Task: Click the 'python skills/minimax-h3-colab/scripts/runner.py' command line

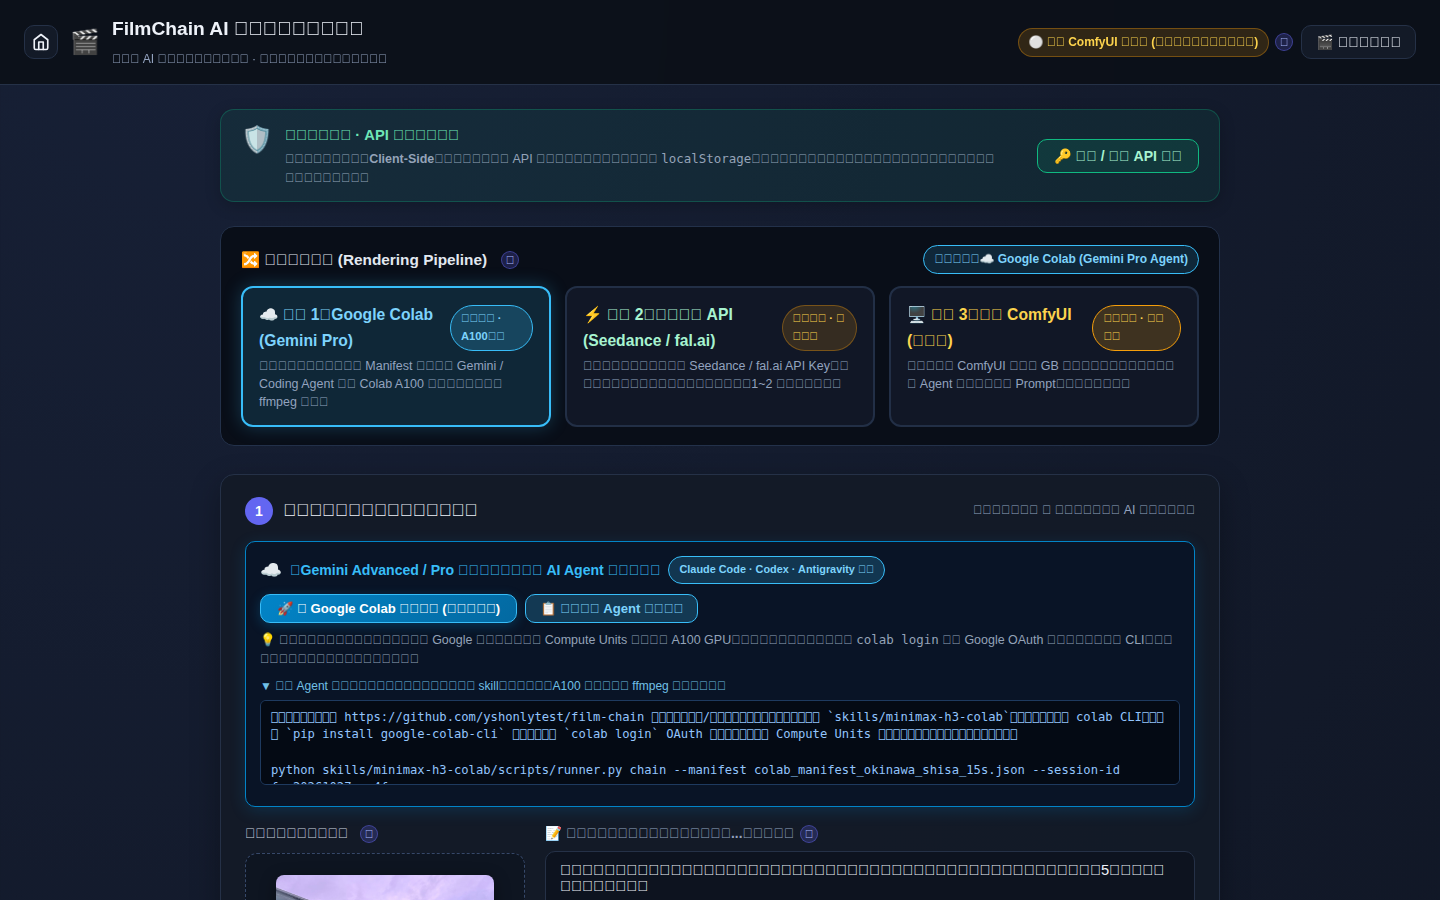Action: (x=695, y=770)
